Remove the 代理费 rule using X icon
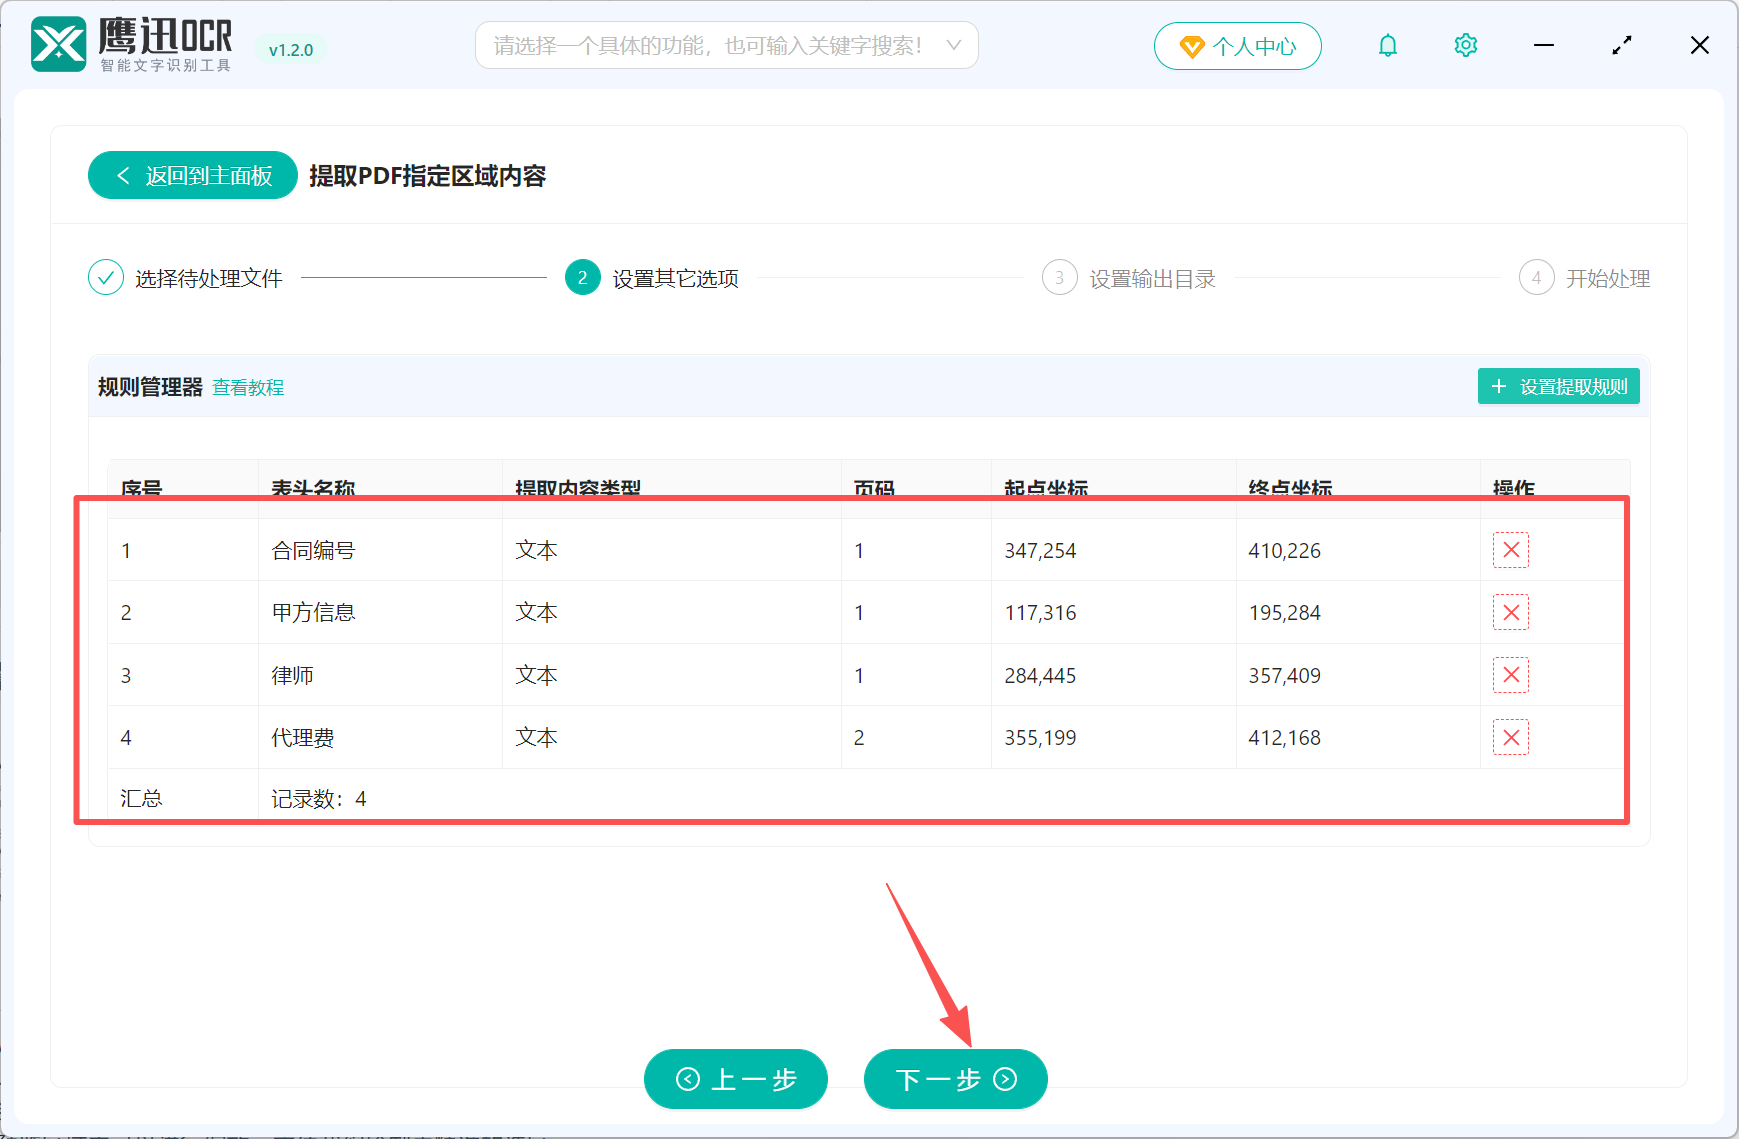1739x1139 pixels. 1511,737
